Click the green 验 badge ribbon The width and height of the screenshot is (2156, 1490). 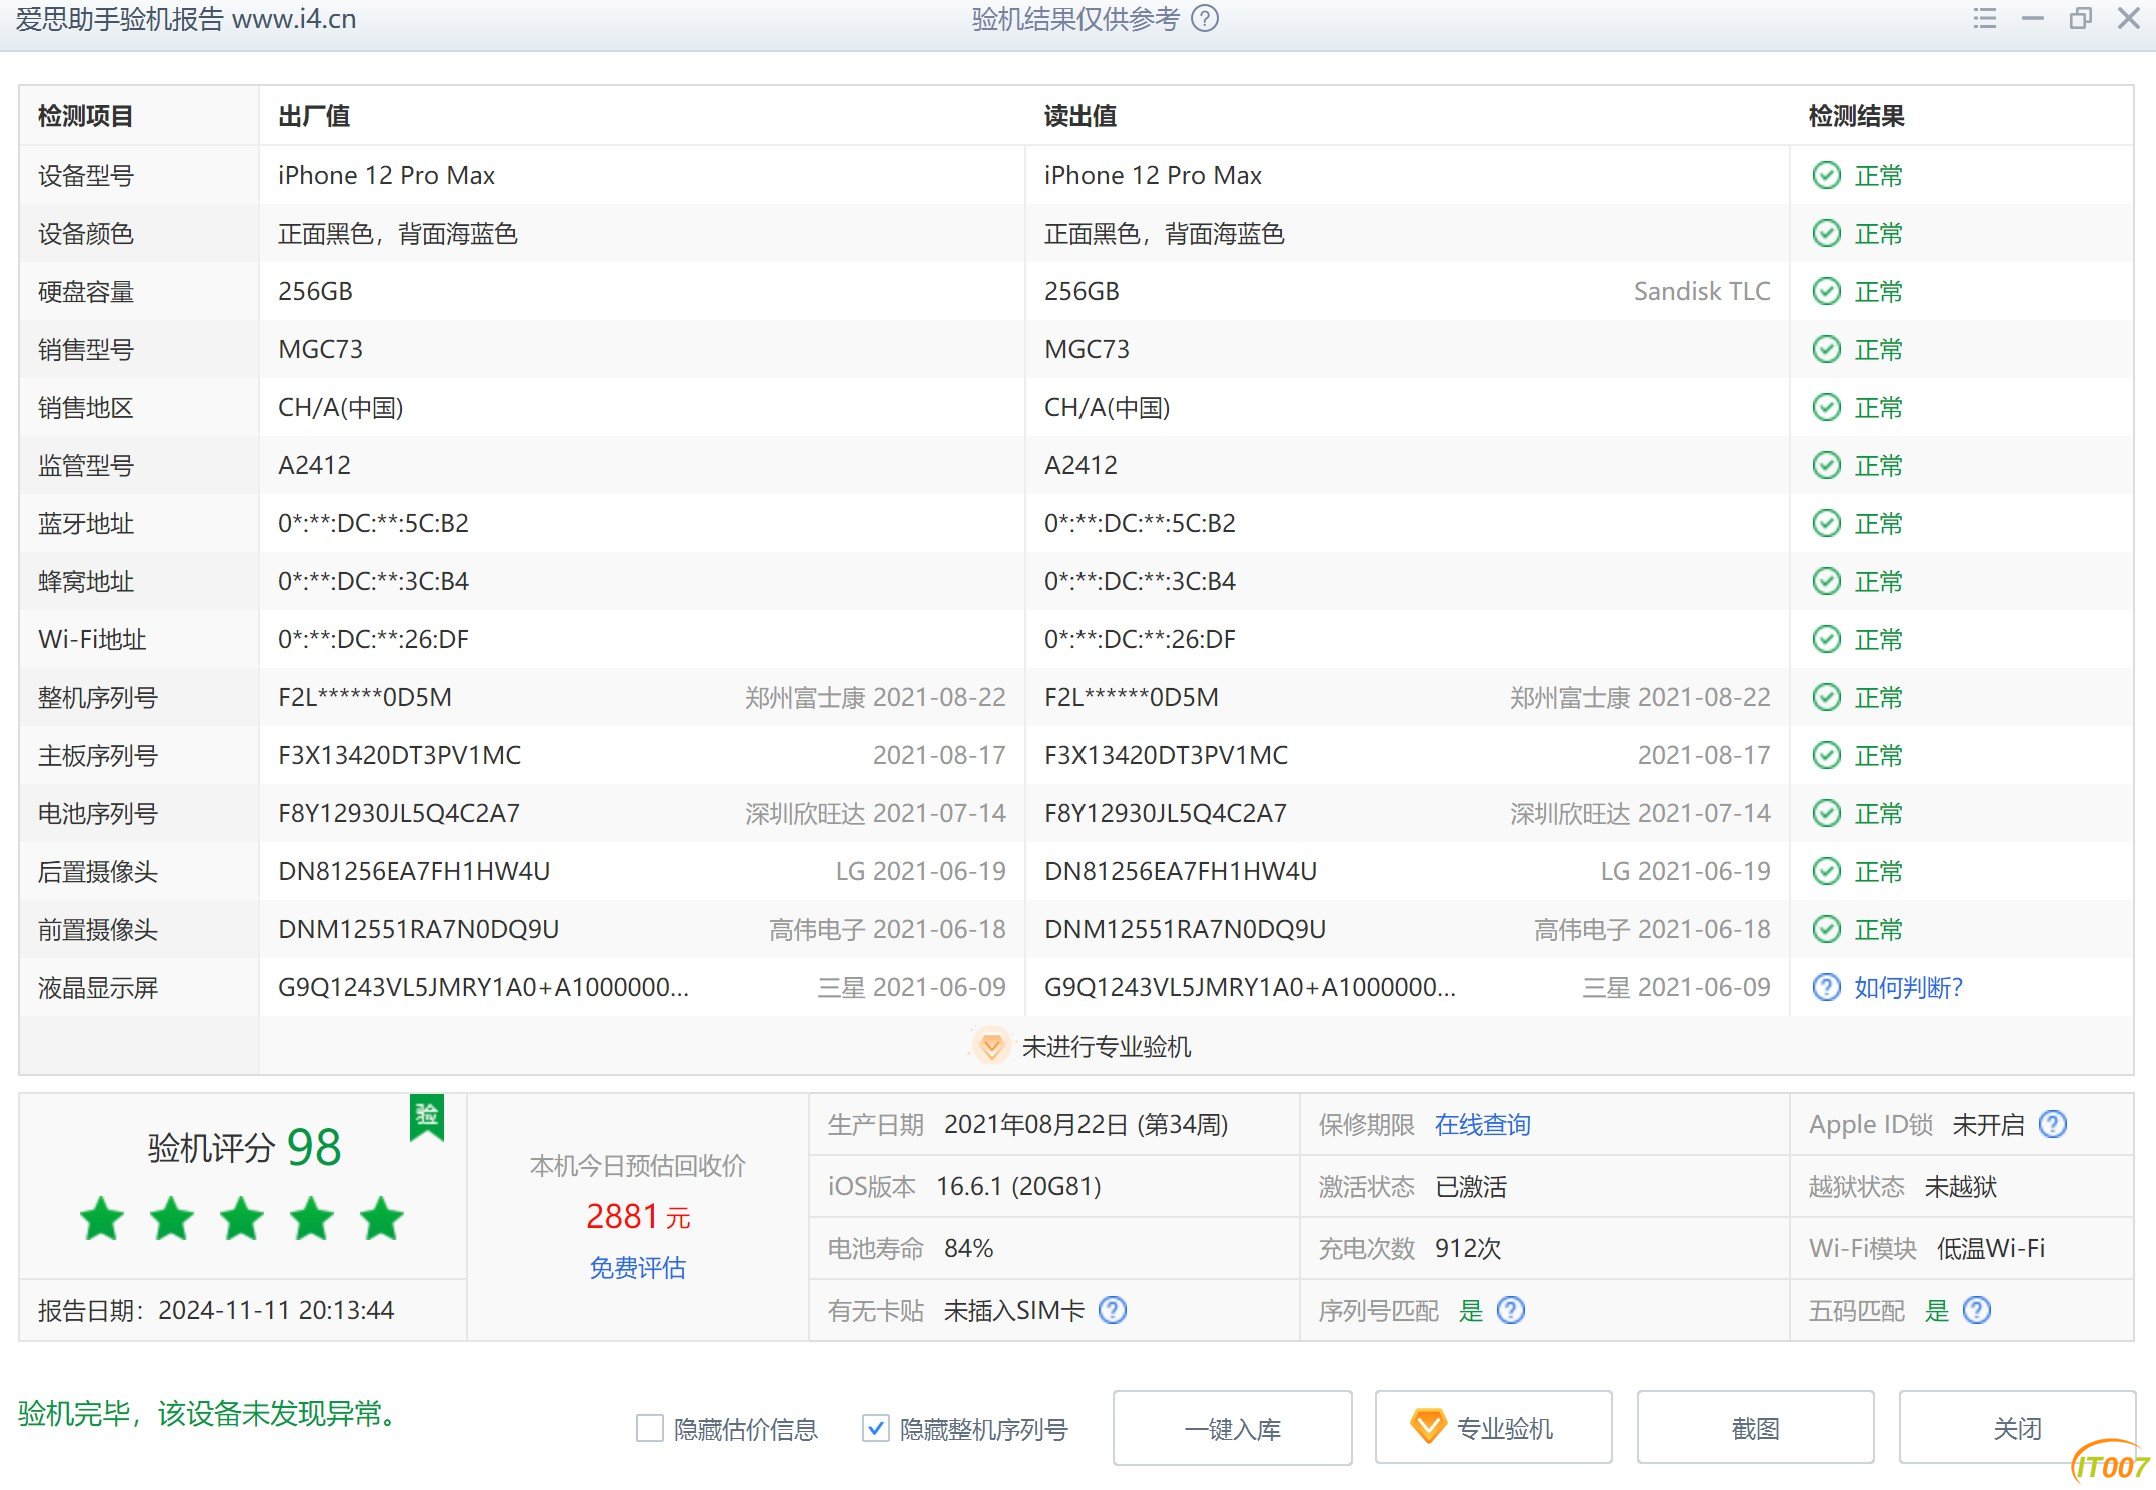pyautogui.click(x=427, y=1118)
